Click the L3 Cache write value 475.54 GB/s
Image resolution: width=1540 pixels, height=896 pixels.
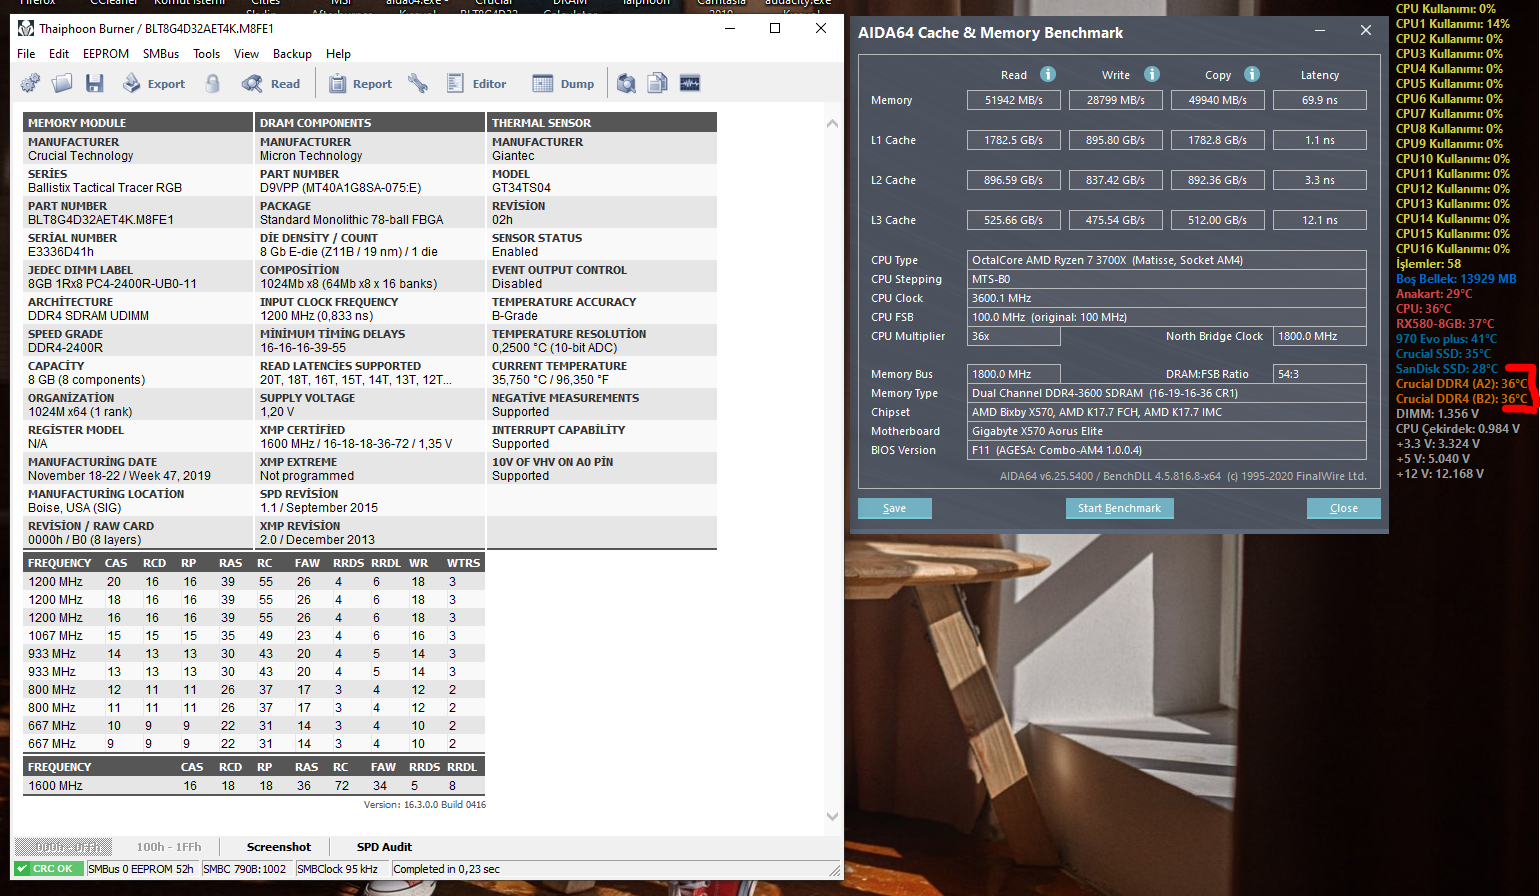(1116, 220)
